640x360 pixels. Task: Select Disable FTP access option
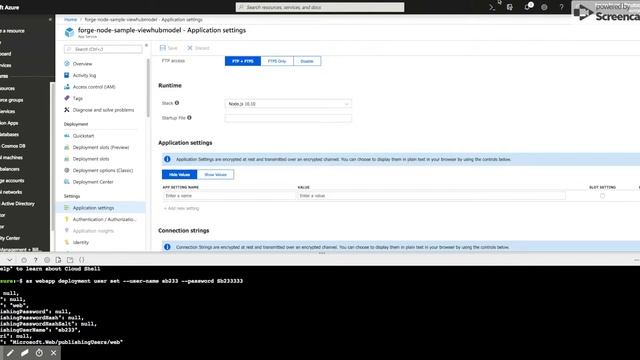coord(307,61)
